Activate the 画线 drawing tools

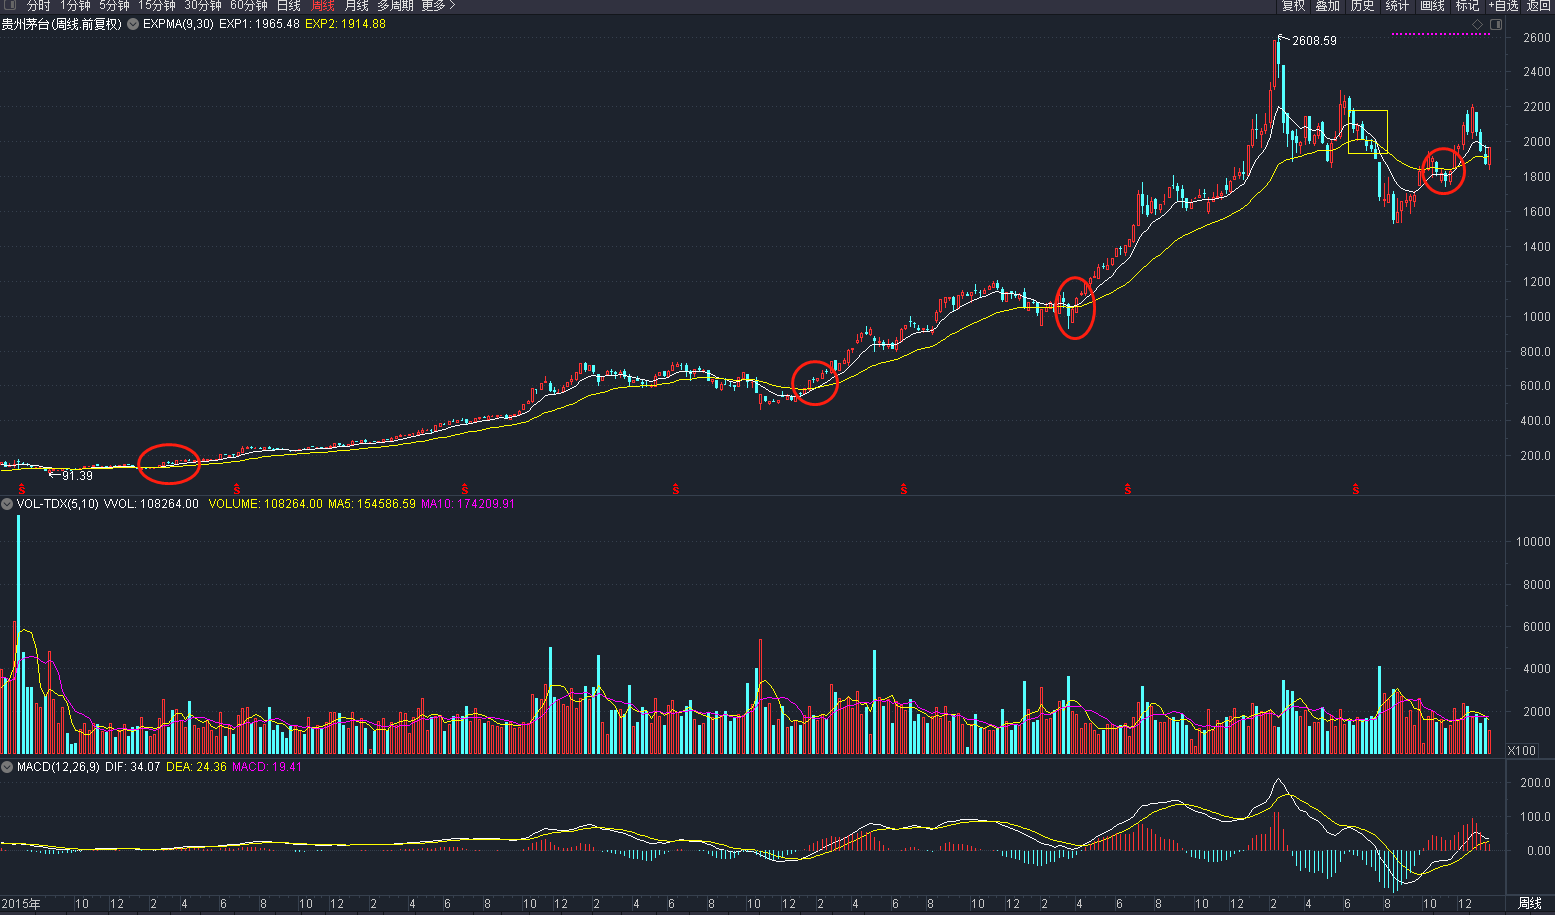[1432, 6]
